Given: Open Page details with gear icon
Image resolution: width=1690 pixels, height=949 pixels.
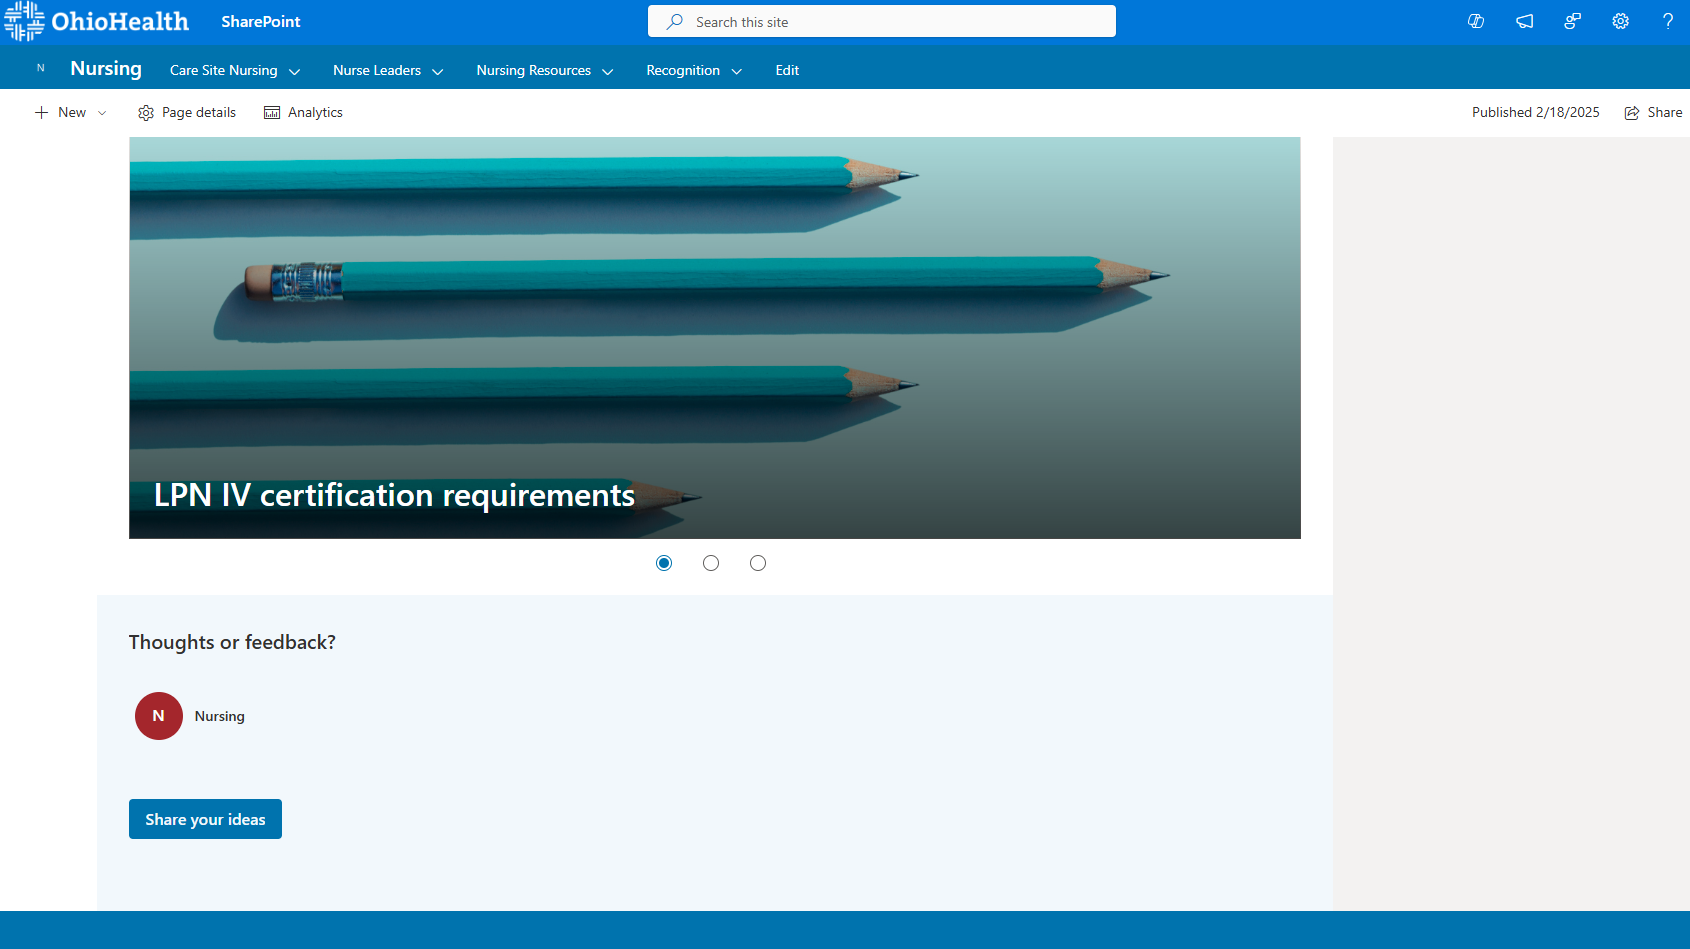Looking at the screenshot, I should (187, 113).
